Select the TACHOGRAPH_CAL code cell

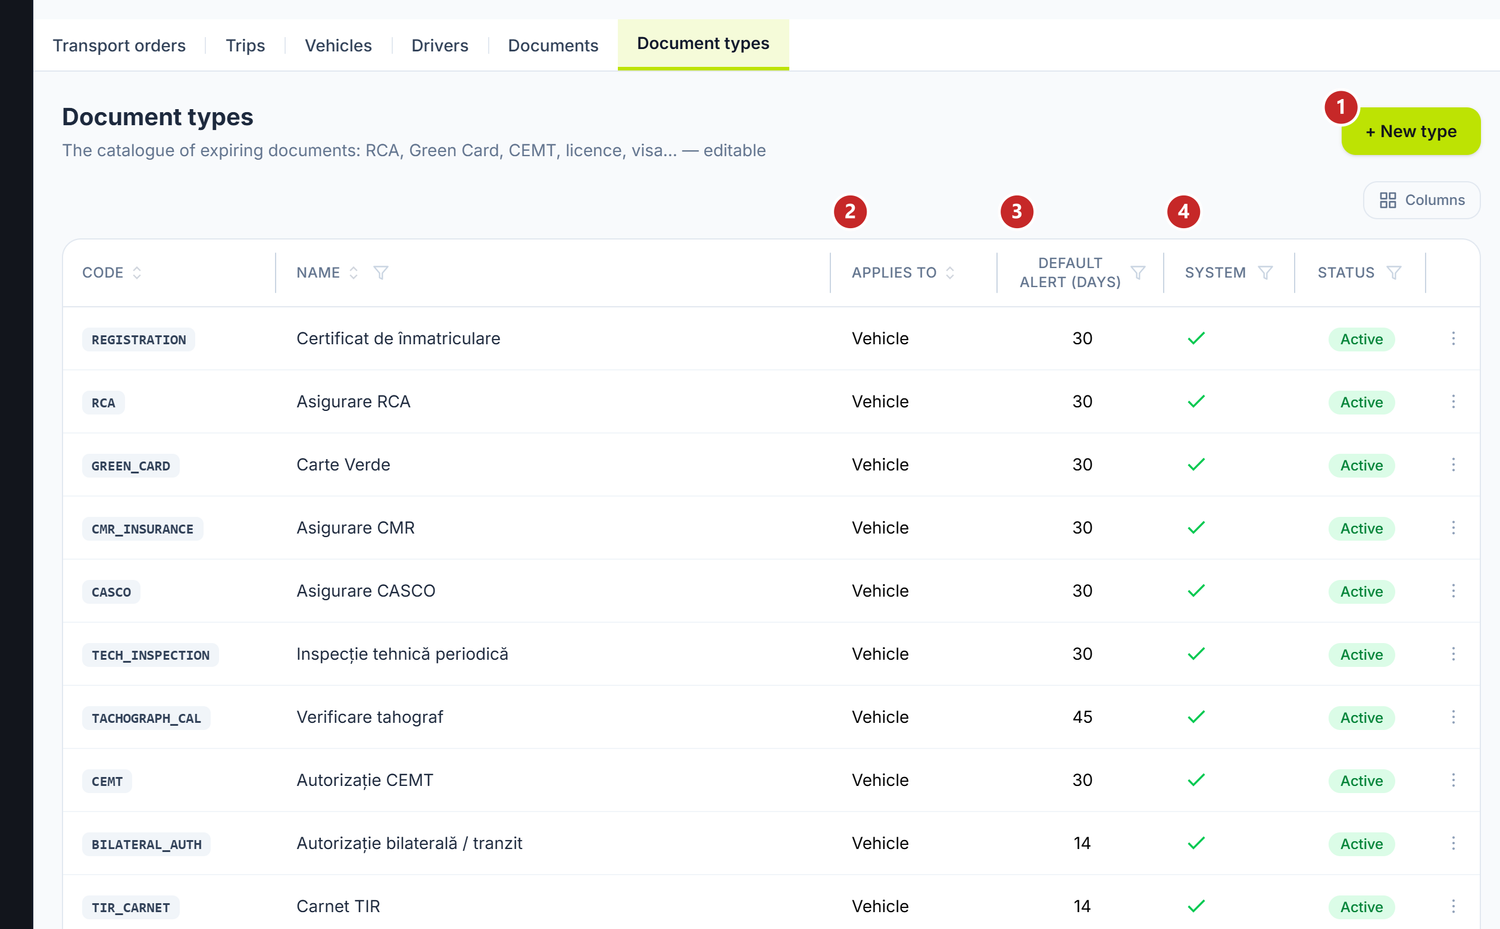coord(146,718)
